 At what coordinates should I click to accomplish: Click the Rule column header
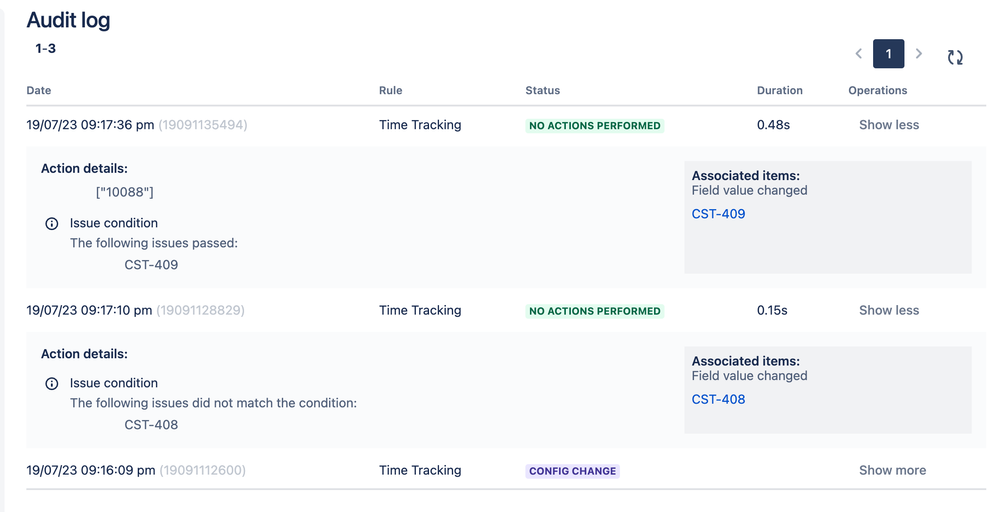click(x=390, y=90)
